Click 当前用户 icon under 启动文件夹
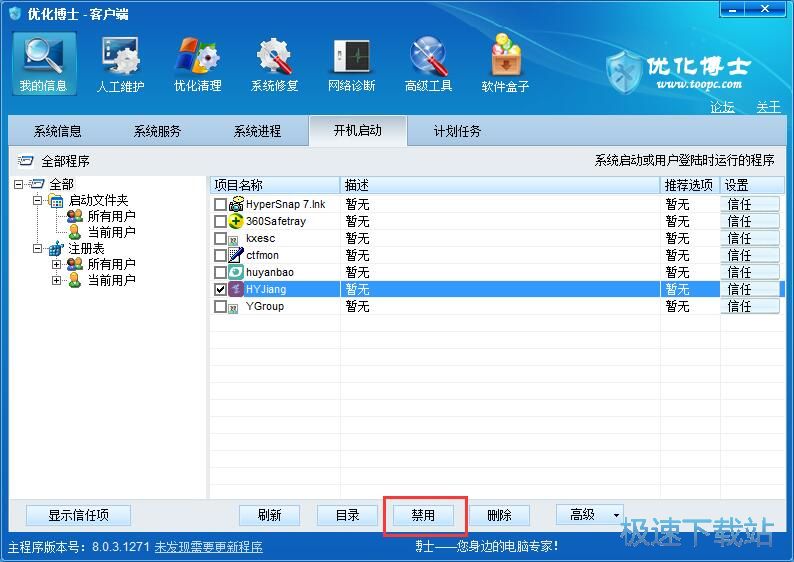 click(x=75, y=232)
